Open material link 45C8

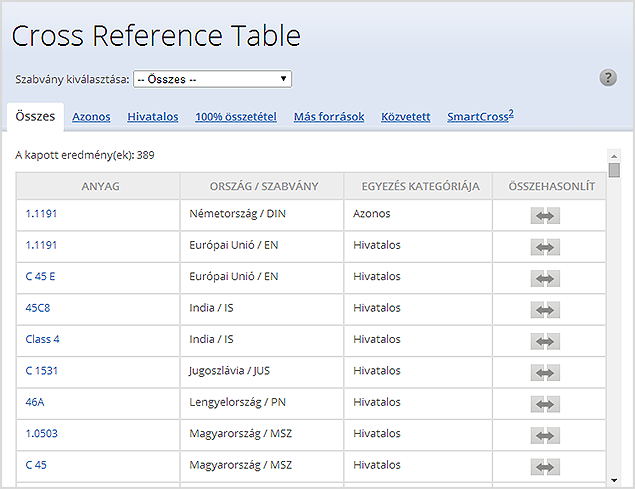coord(38,308)
